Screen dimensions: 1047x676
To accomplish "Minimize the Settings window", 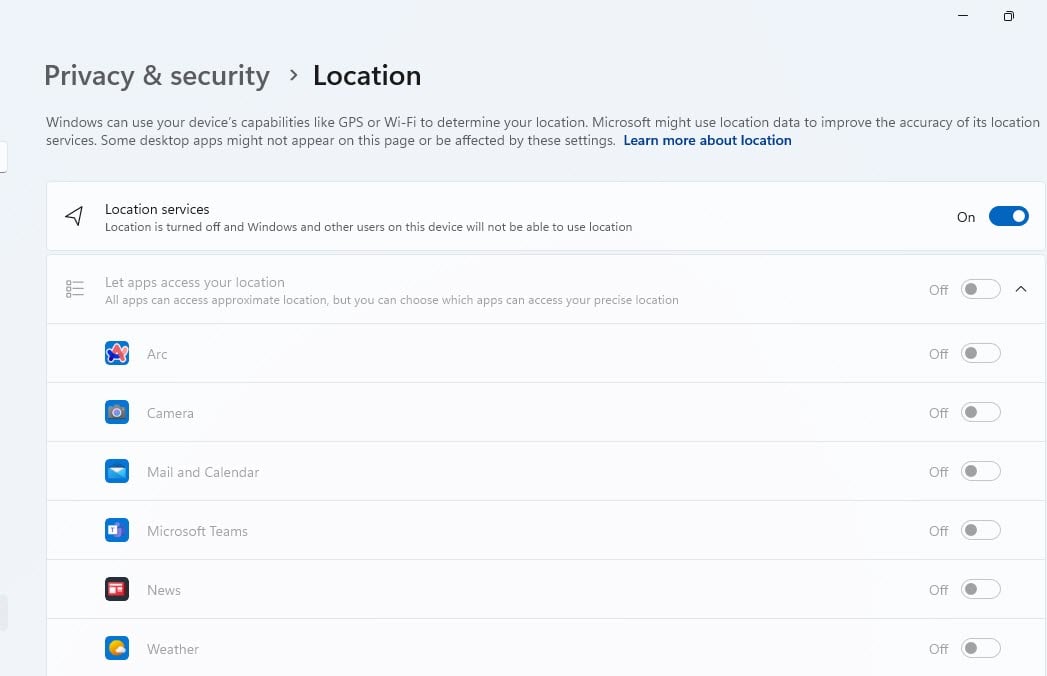I will pyautogui.click(x=963, y=15).
